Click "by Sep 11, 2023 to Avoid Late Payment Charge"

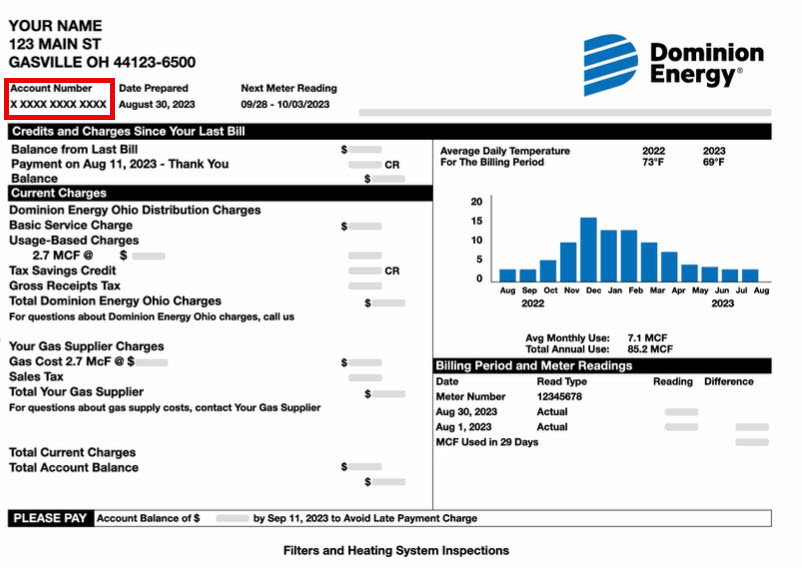pyautogui.click(x=365, y=518)
